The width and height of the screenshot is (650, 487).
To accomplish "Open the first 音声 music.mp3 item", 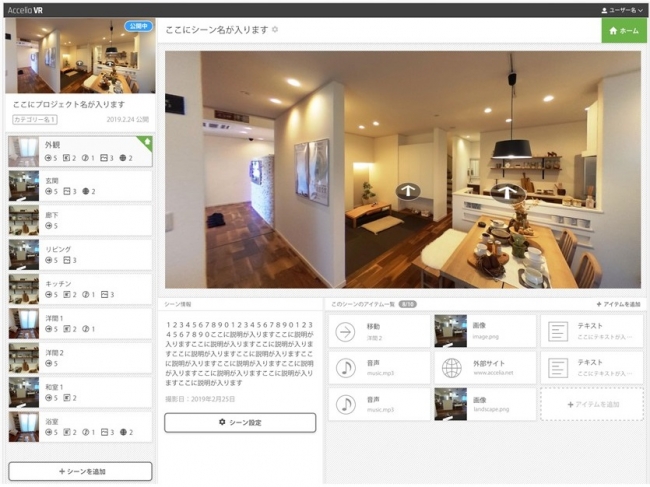I will tap(379, 368).
